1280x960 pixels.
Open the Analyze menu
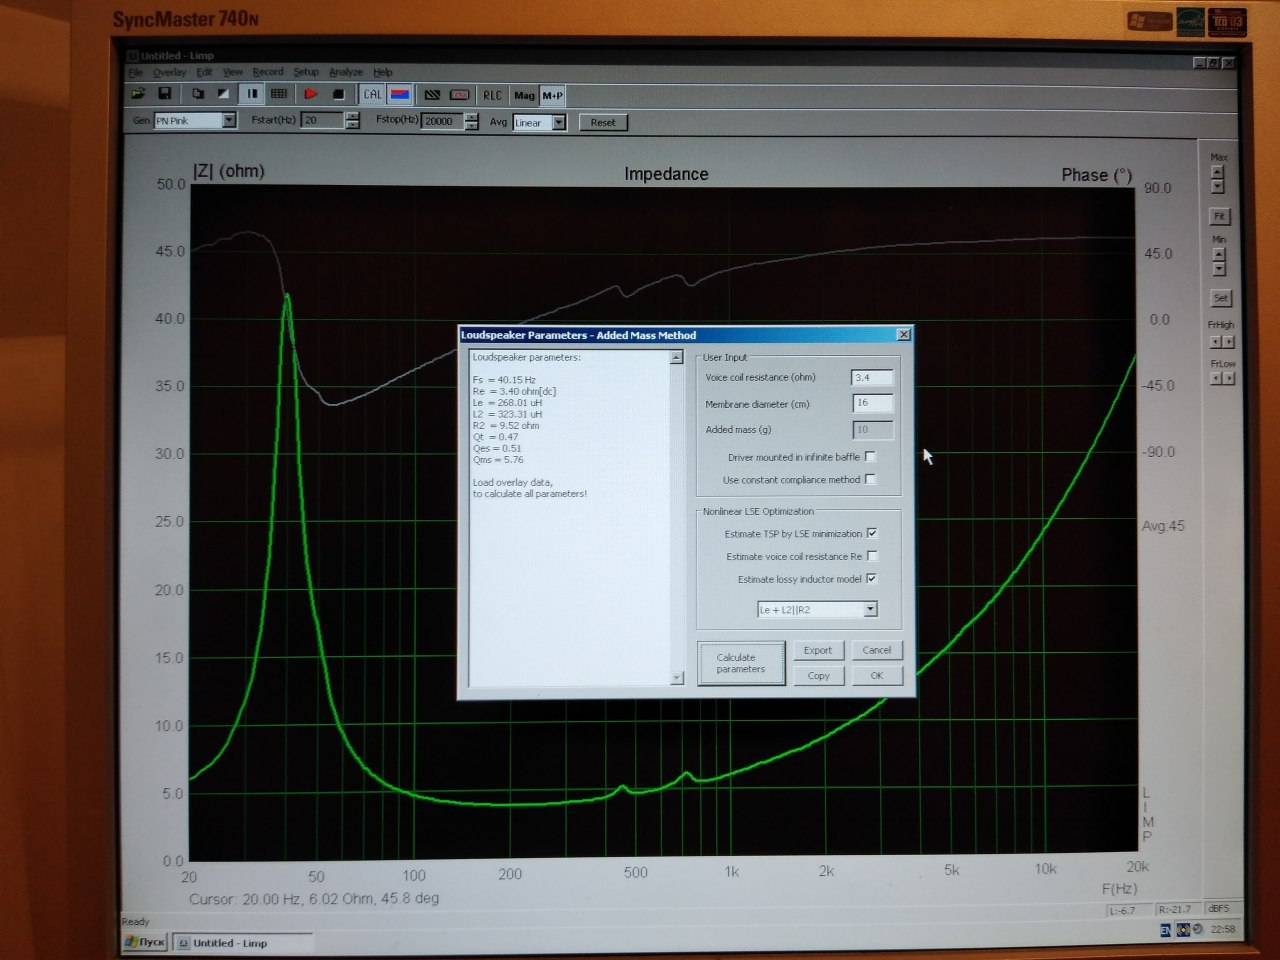[x=346, y=72]
